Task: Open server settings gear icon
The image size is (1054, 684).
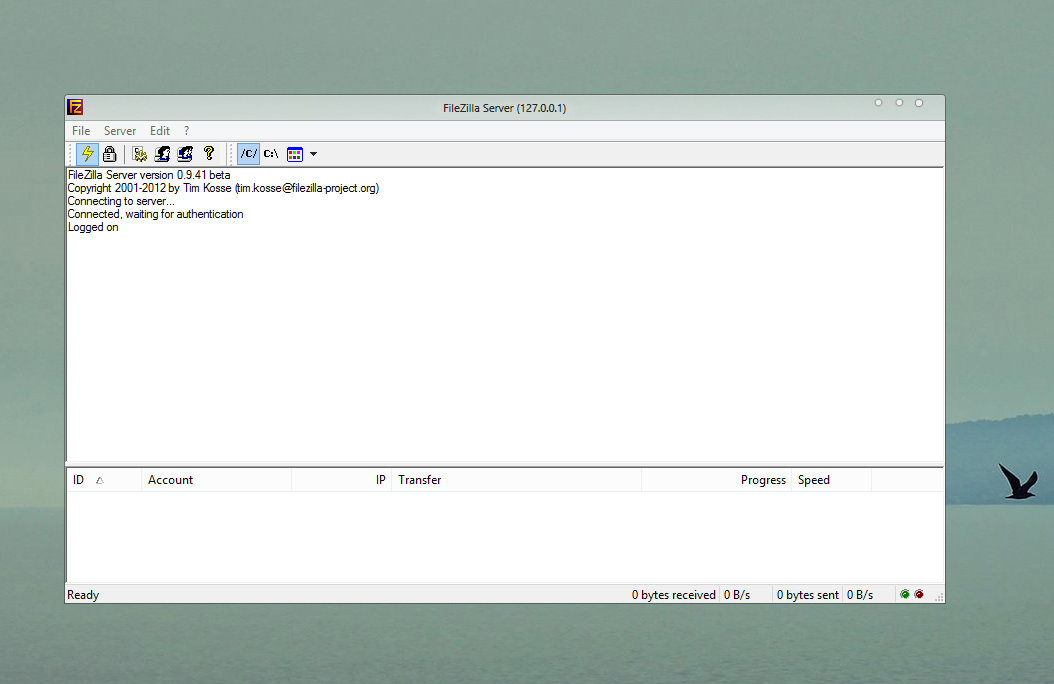Action: tap(140, 154)
